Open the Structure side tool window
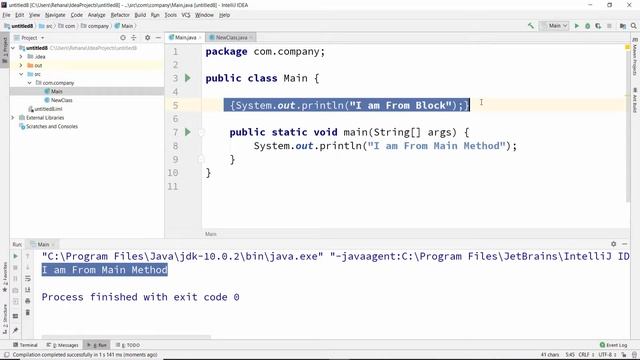Image resolution: width=640 pixels, height=360 pixels. tap(5, 318)
